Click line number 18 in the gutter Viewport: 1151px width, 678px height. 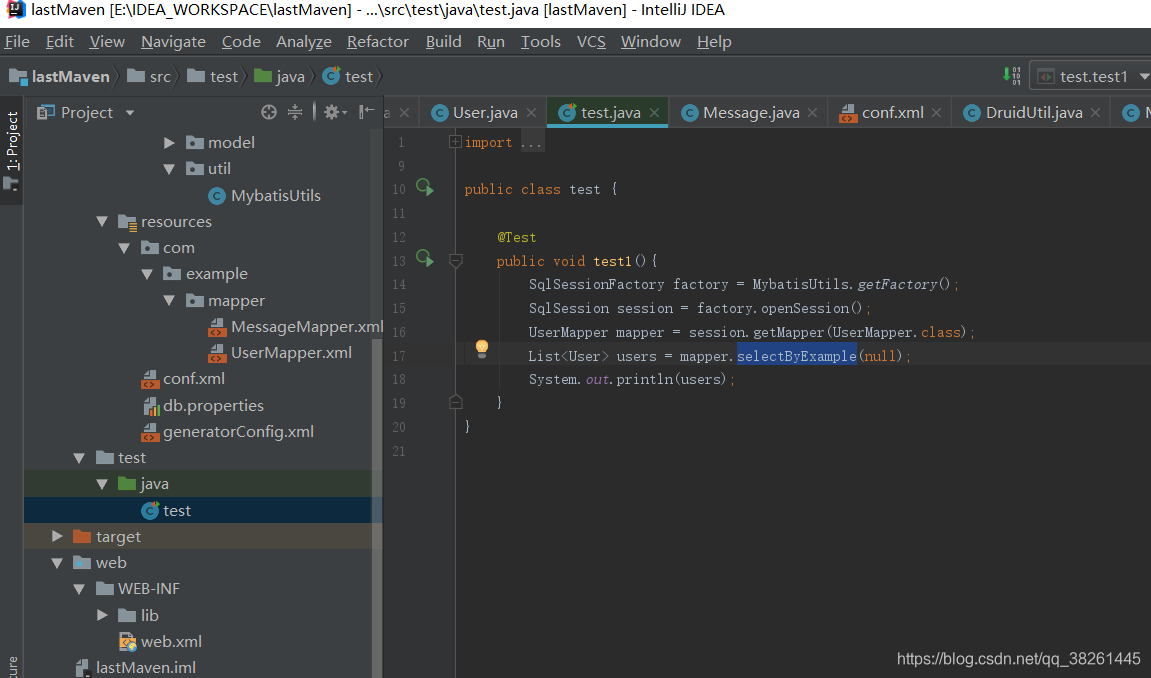(399, 379)
